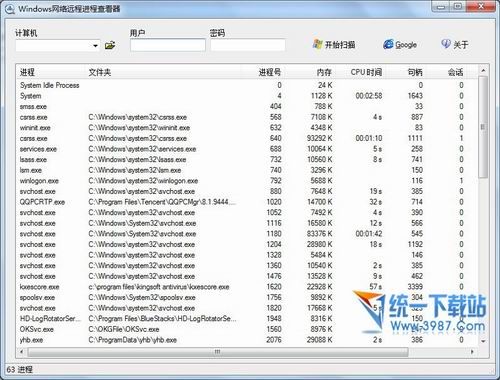Click the horizontal scrollbar left arrow
The height and width of the screenshot is (380, 500).
coord(22,352)
